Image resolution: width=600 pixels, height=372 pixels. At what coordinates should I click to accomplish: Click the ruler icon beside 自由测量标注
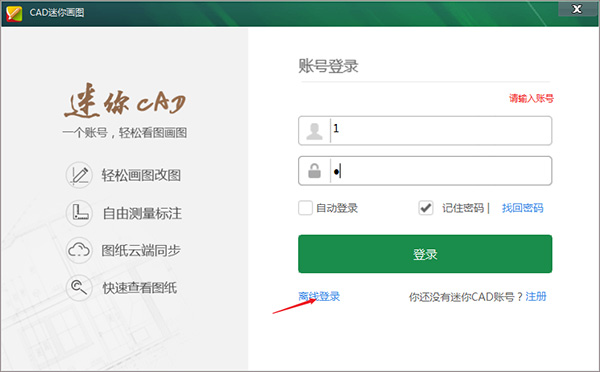pyautogui.click(x=79, y=212)
